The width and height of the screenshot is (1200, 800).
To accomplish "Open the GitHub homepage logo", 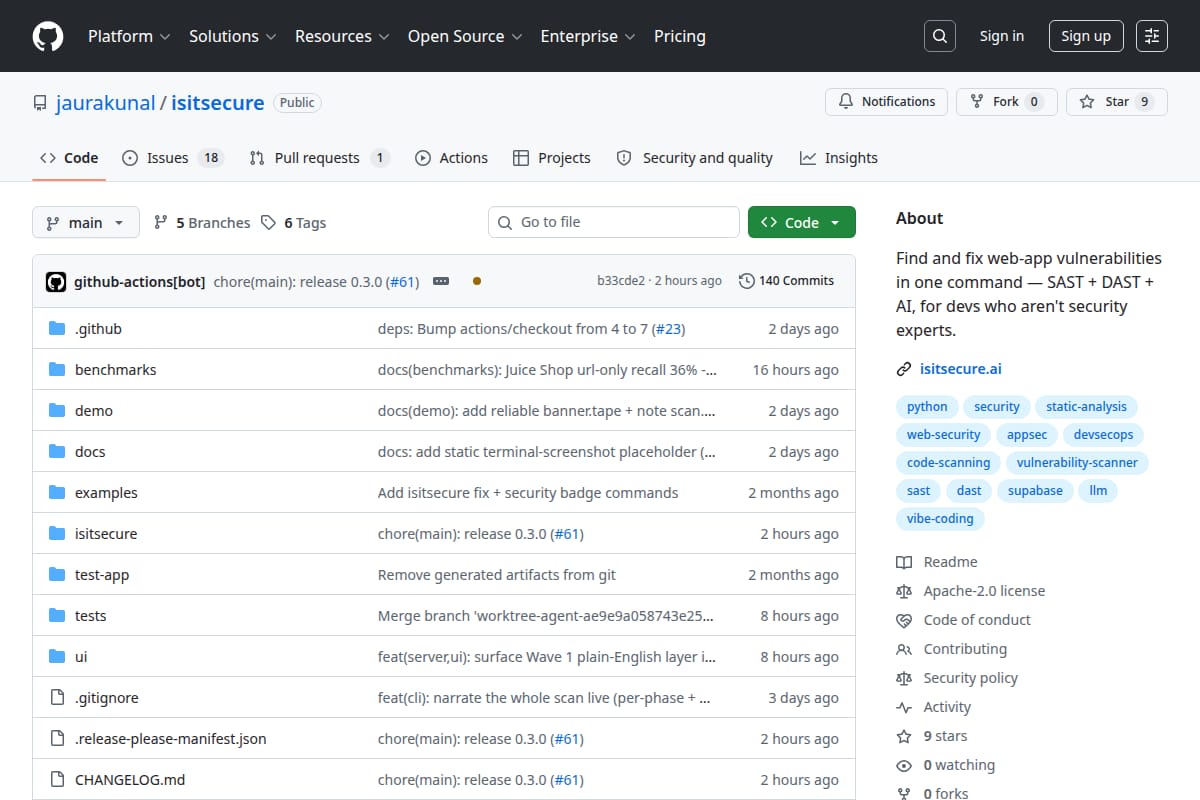I will [48, 36].
